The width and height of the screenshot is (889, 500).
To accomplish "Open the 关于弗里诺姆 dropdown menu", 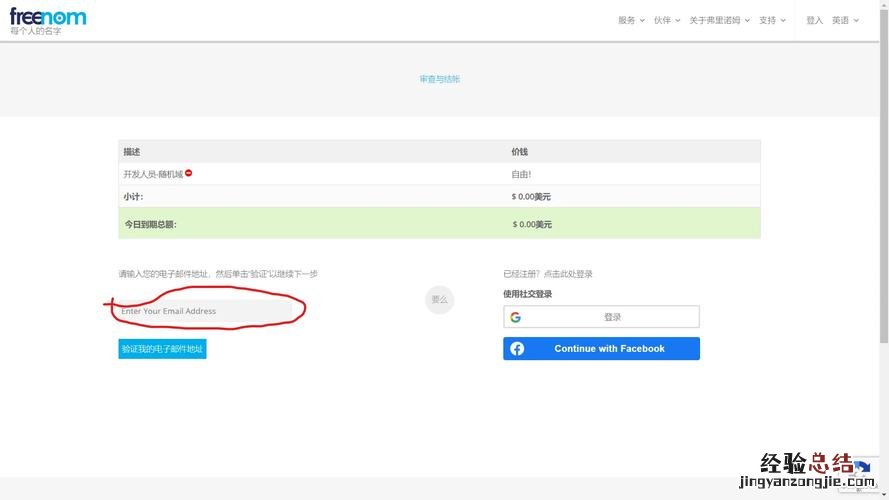I will [719, 20].
